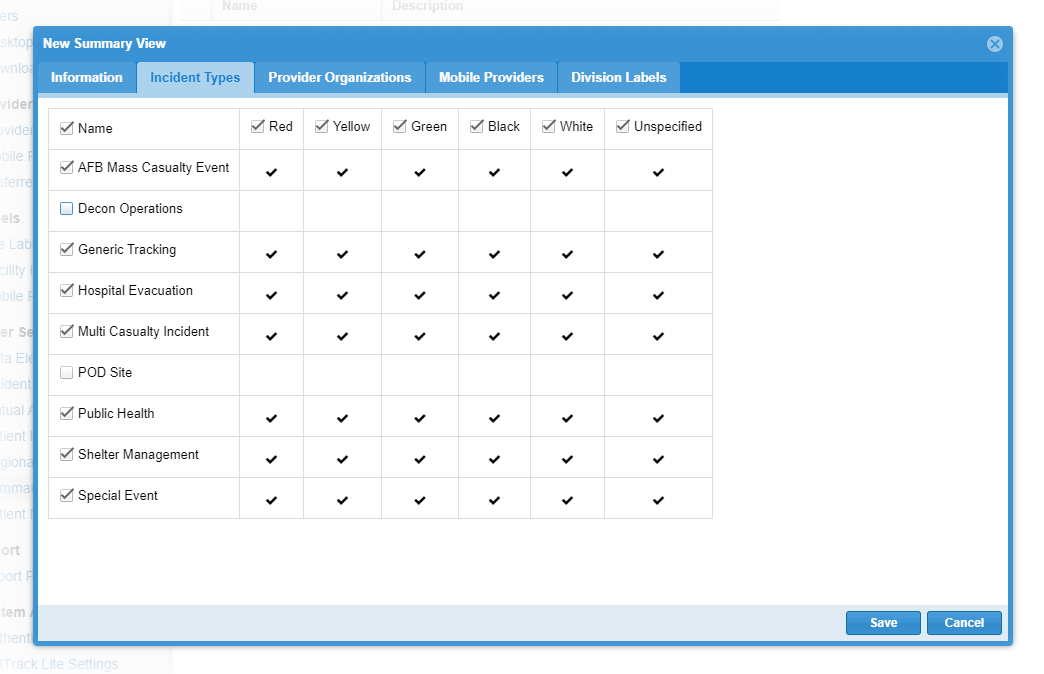The width and height of the screenshot is (1044, 674).
Task: Click Green checkmark in Public Health row
Action: tap(419, 418)
